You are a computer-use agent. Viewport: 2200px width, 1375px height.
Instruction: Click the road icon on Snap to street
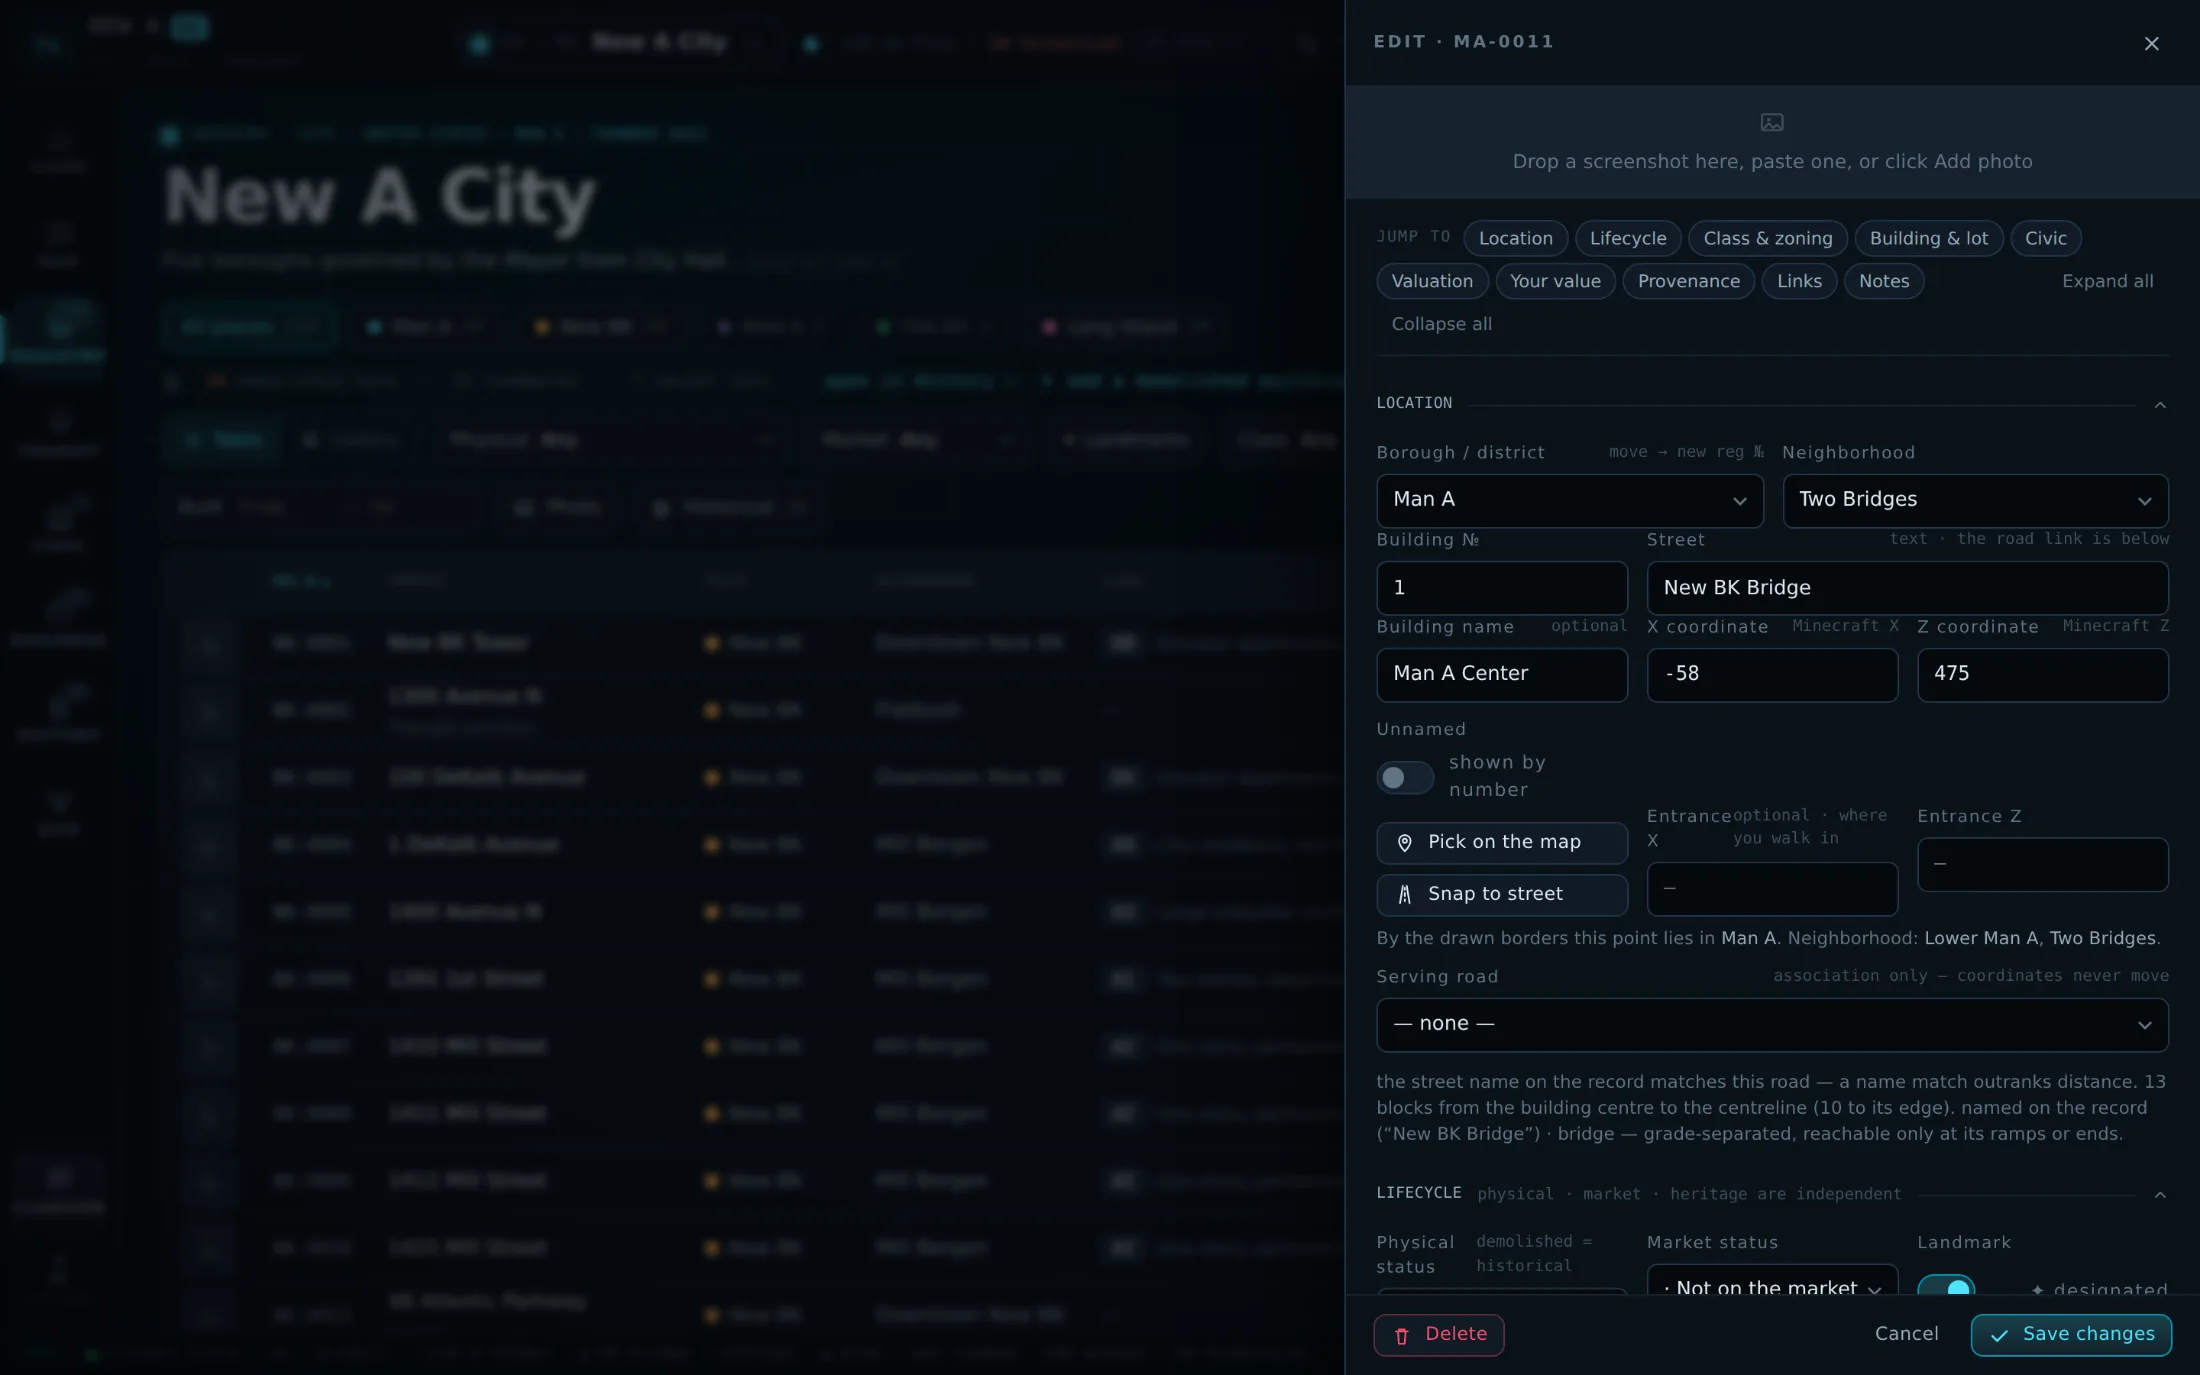click(x=1404, y=895)
